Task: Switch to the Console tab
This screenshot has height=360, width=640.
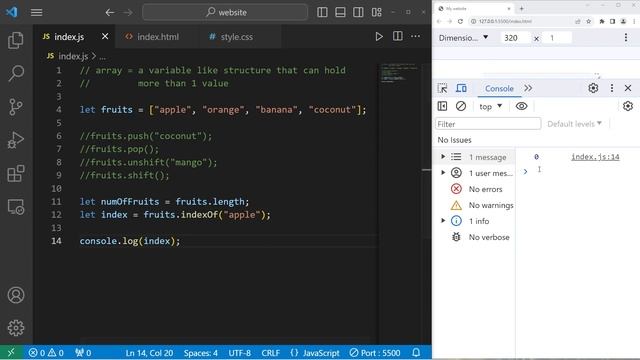Action: pos(499,88)
